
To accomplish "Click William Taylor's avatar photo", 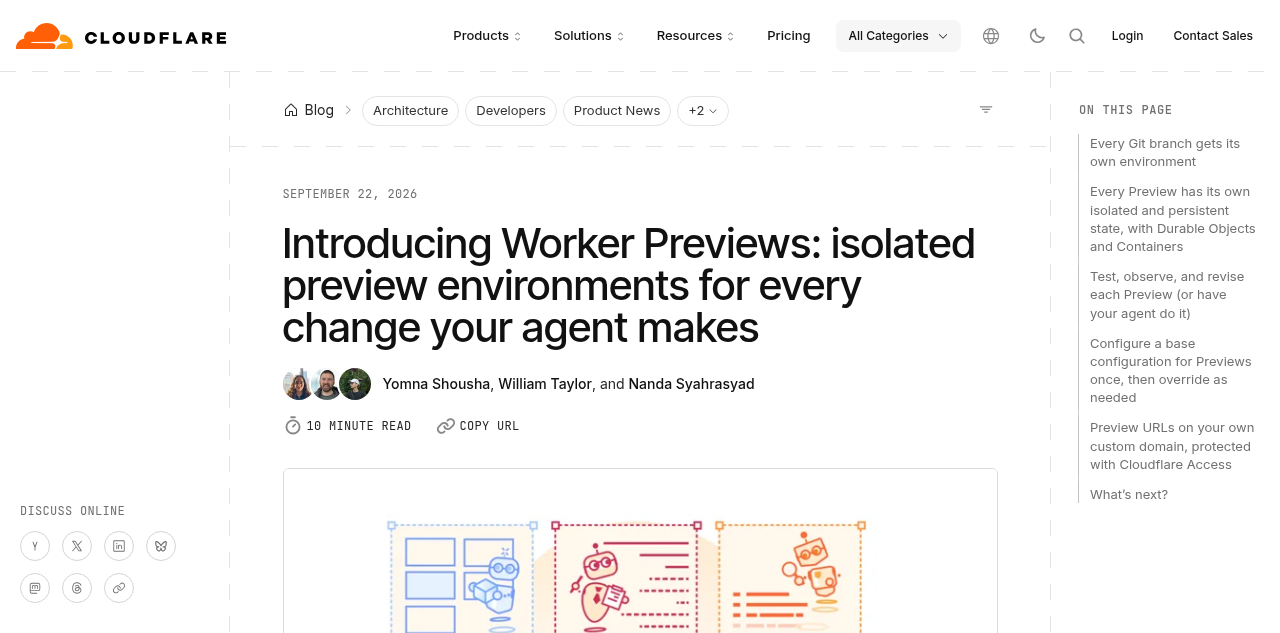I will coord(326,384).
